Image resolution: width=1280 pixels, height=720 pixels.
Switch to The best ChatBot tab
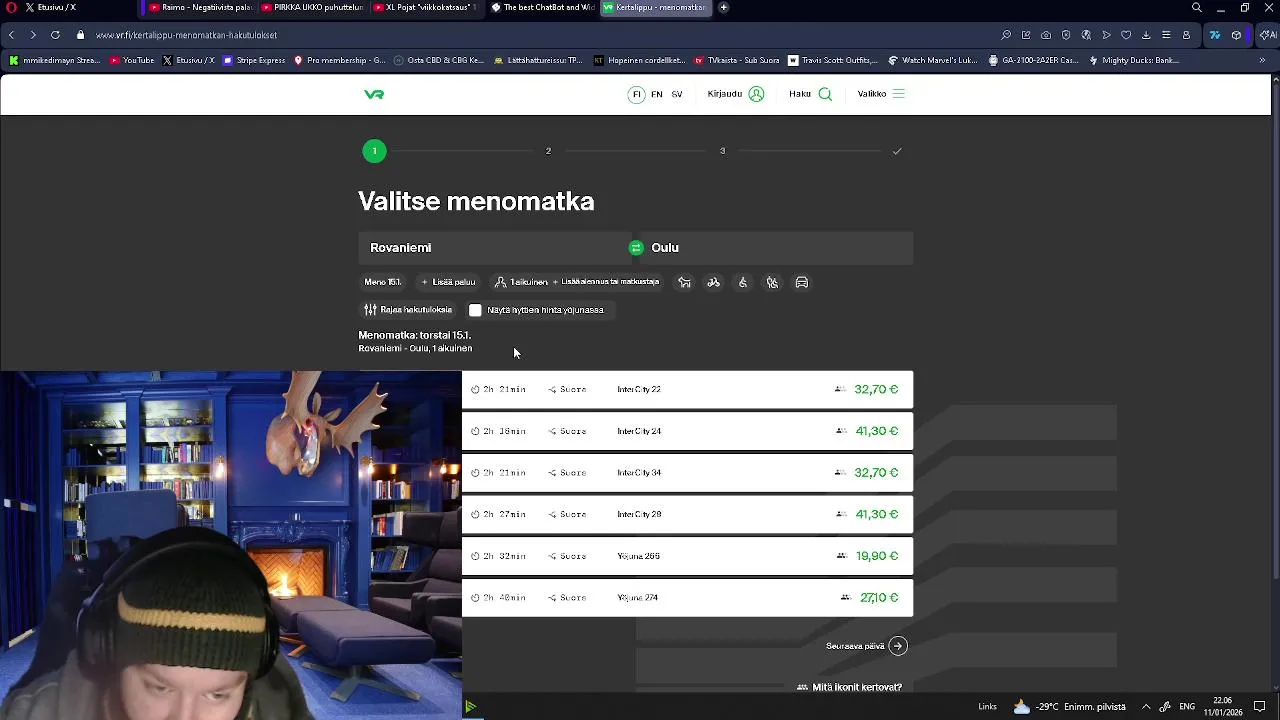point(542,7)
